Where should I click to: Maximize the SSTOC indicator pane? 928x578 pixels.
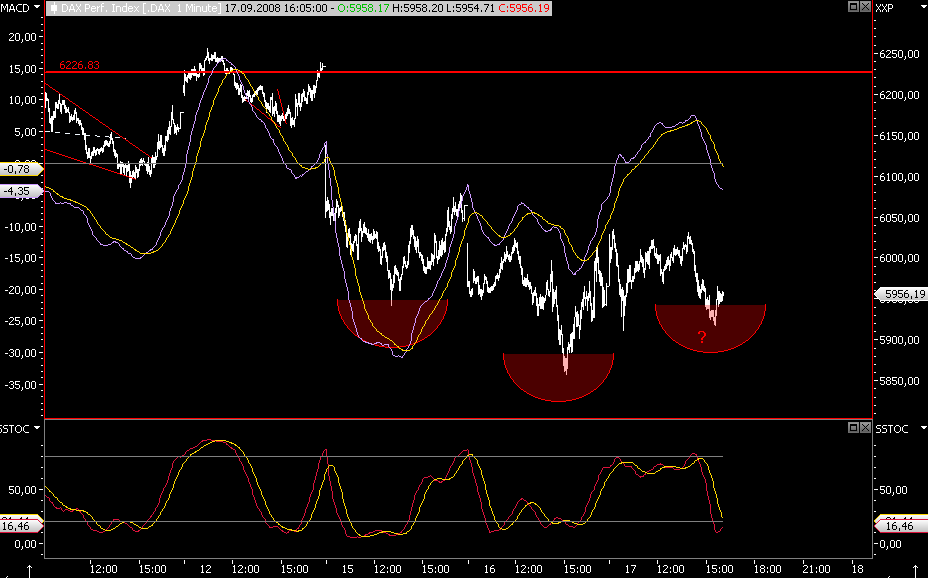click(853, 427)
